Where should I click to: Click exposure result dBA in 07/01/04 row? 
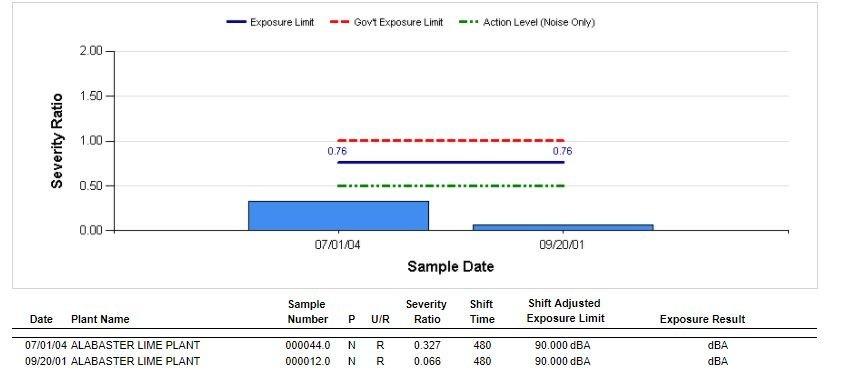coord(718,345)
